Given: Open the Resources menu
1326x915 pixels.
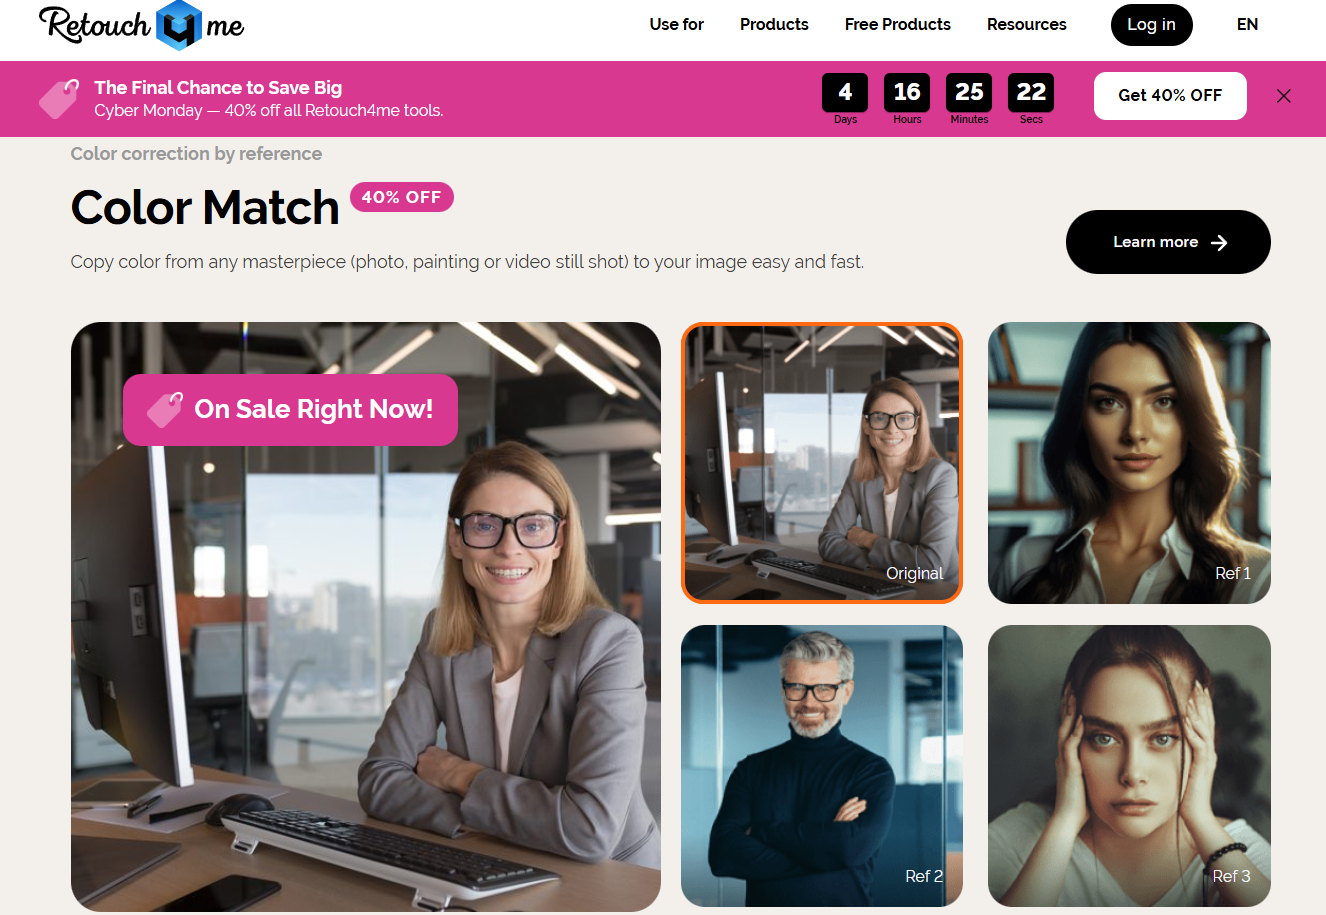Looking at the screenshot, I should coord(1027,24).
